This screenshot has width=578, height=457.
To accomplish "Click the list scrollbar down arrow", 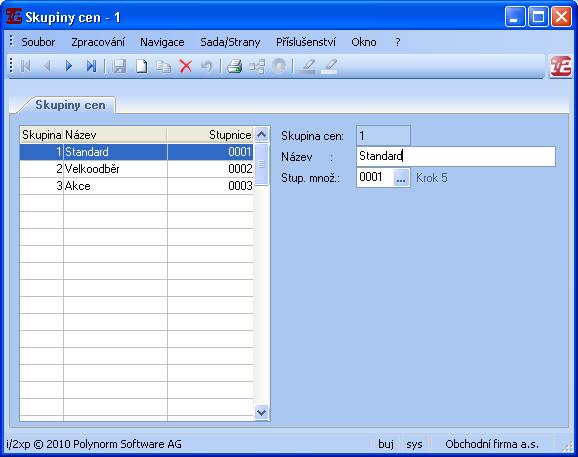I will (261, 412).
